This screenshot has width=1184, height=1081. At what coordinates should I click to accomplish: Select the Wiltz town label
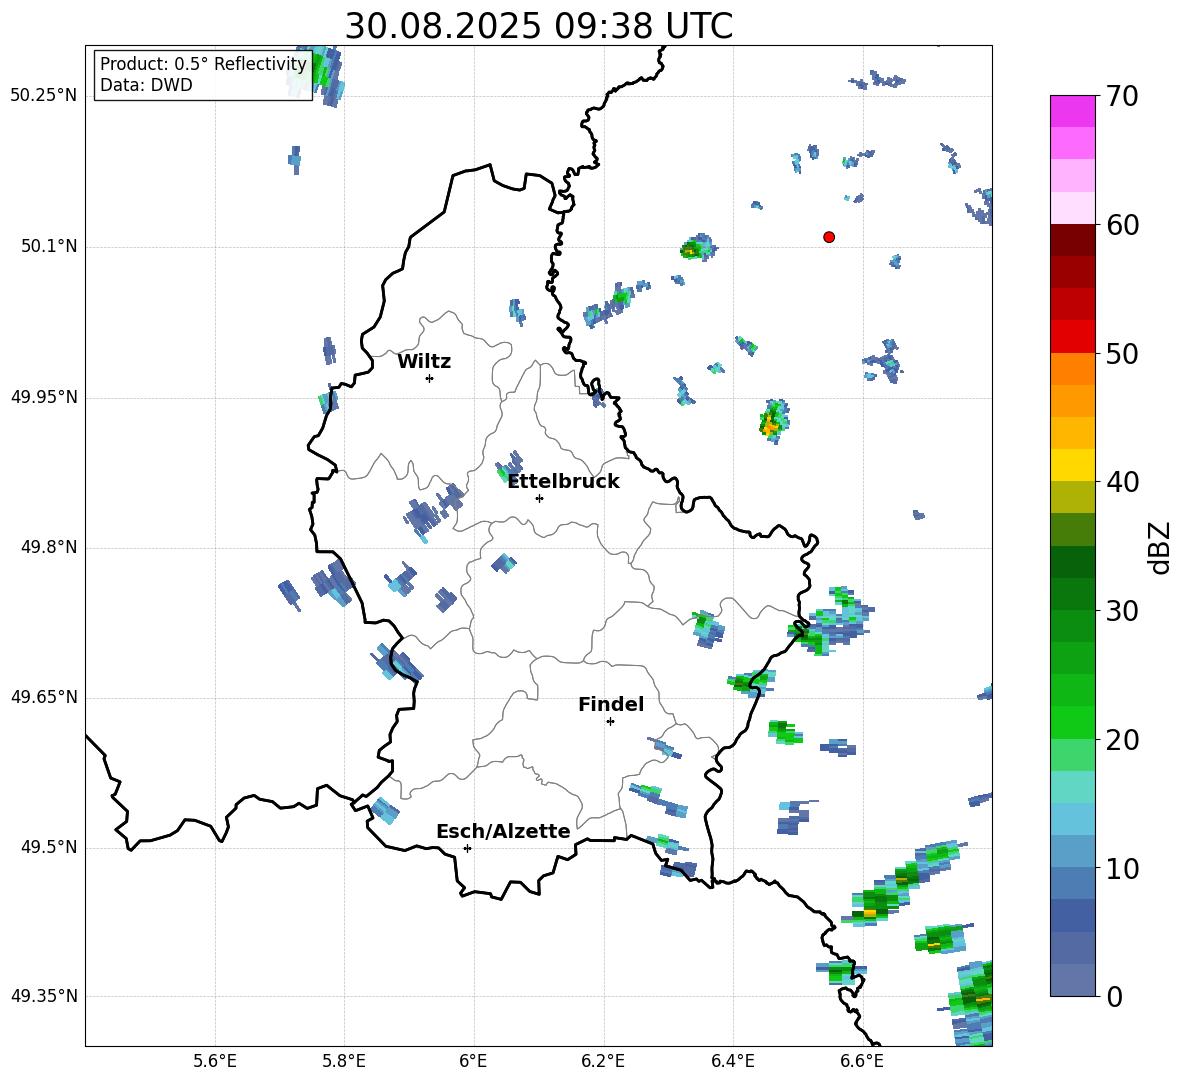[x=424, y=362]
